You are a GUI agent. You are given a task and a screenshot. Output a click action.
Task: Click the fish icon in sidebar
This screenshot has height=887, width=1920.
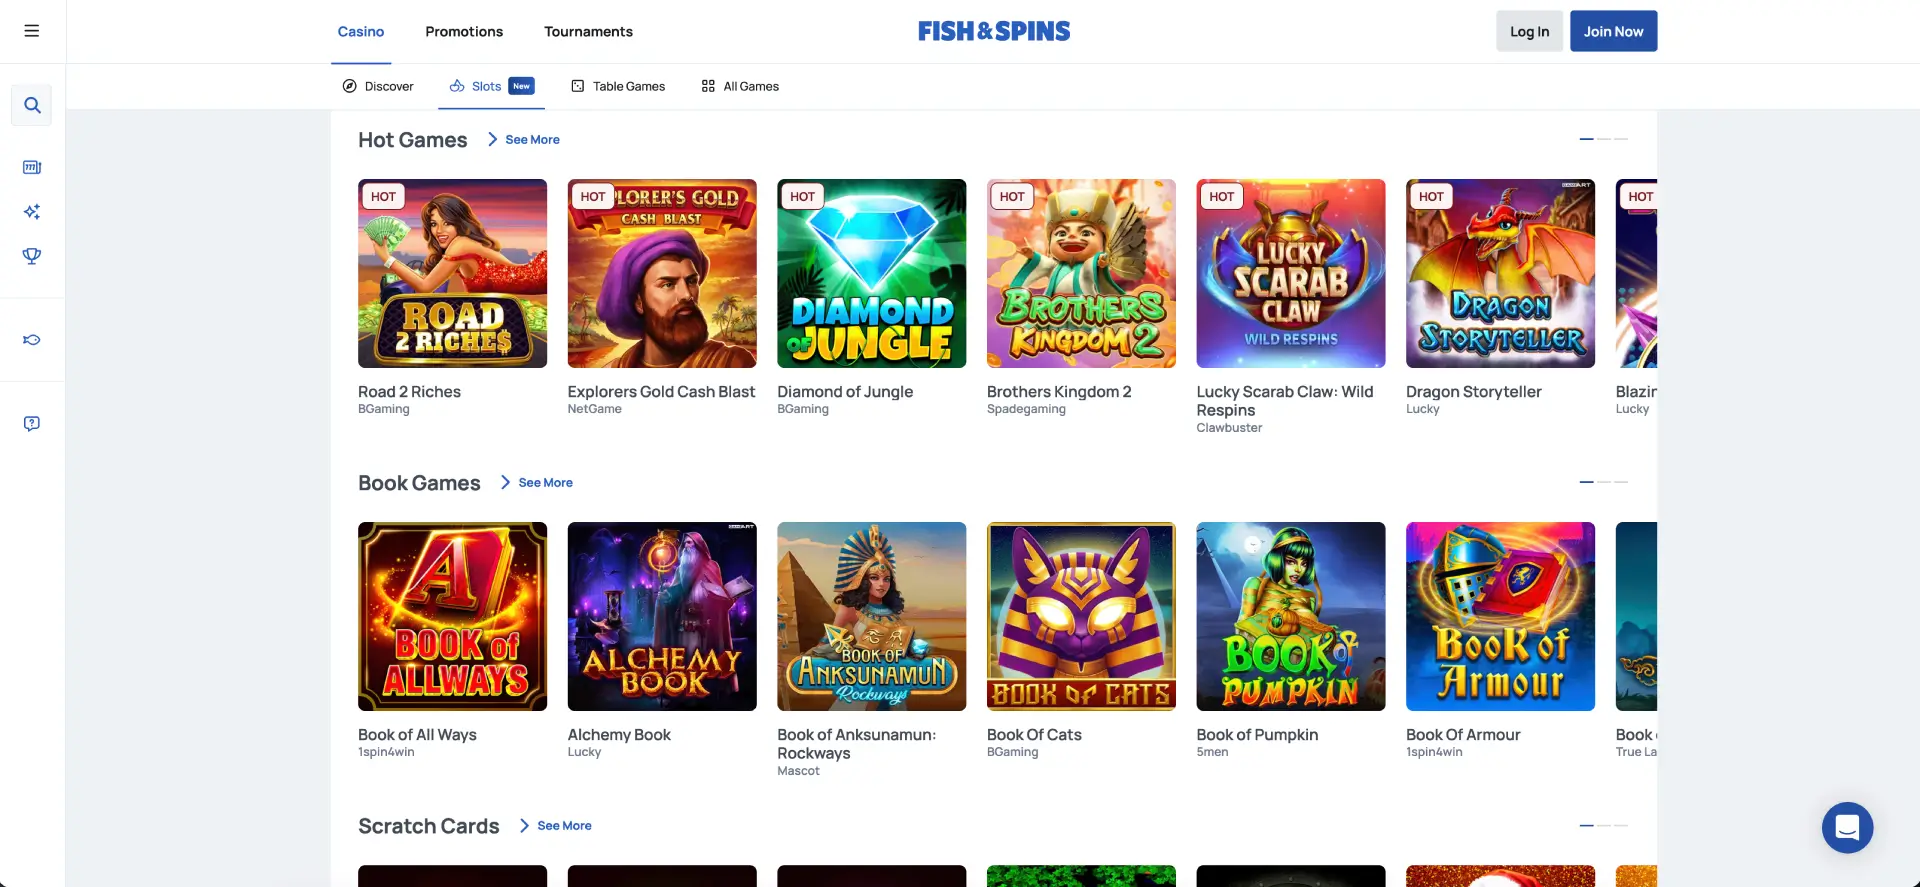pyautogui.click(x=32, y=340)
